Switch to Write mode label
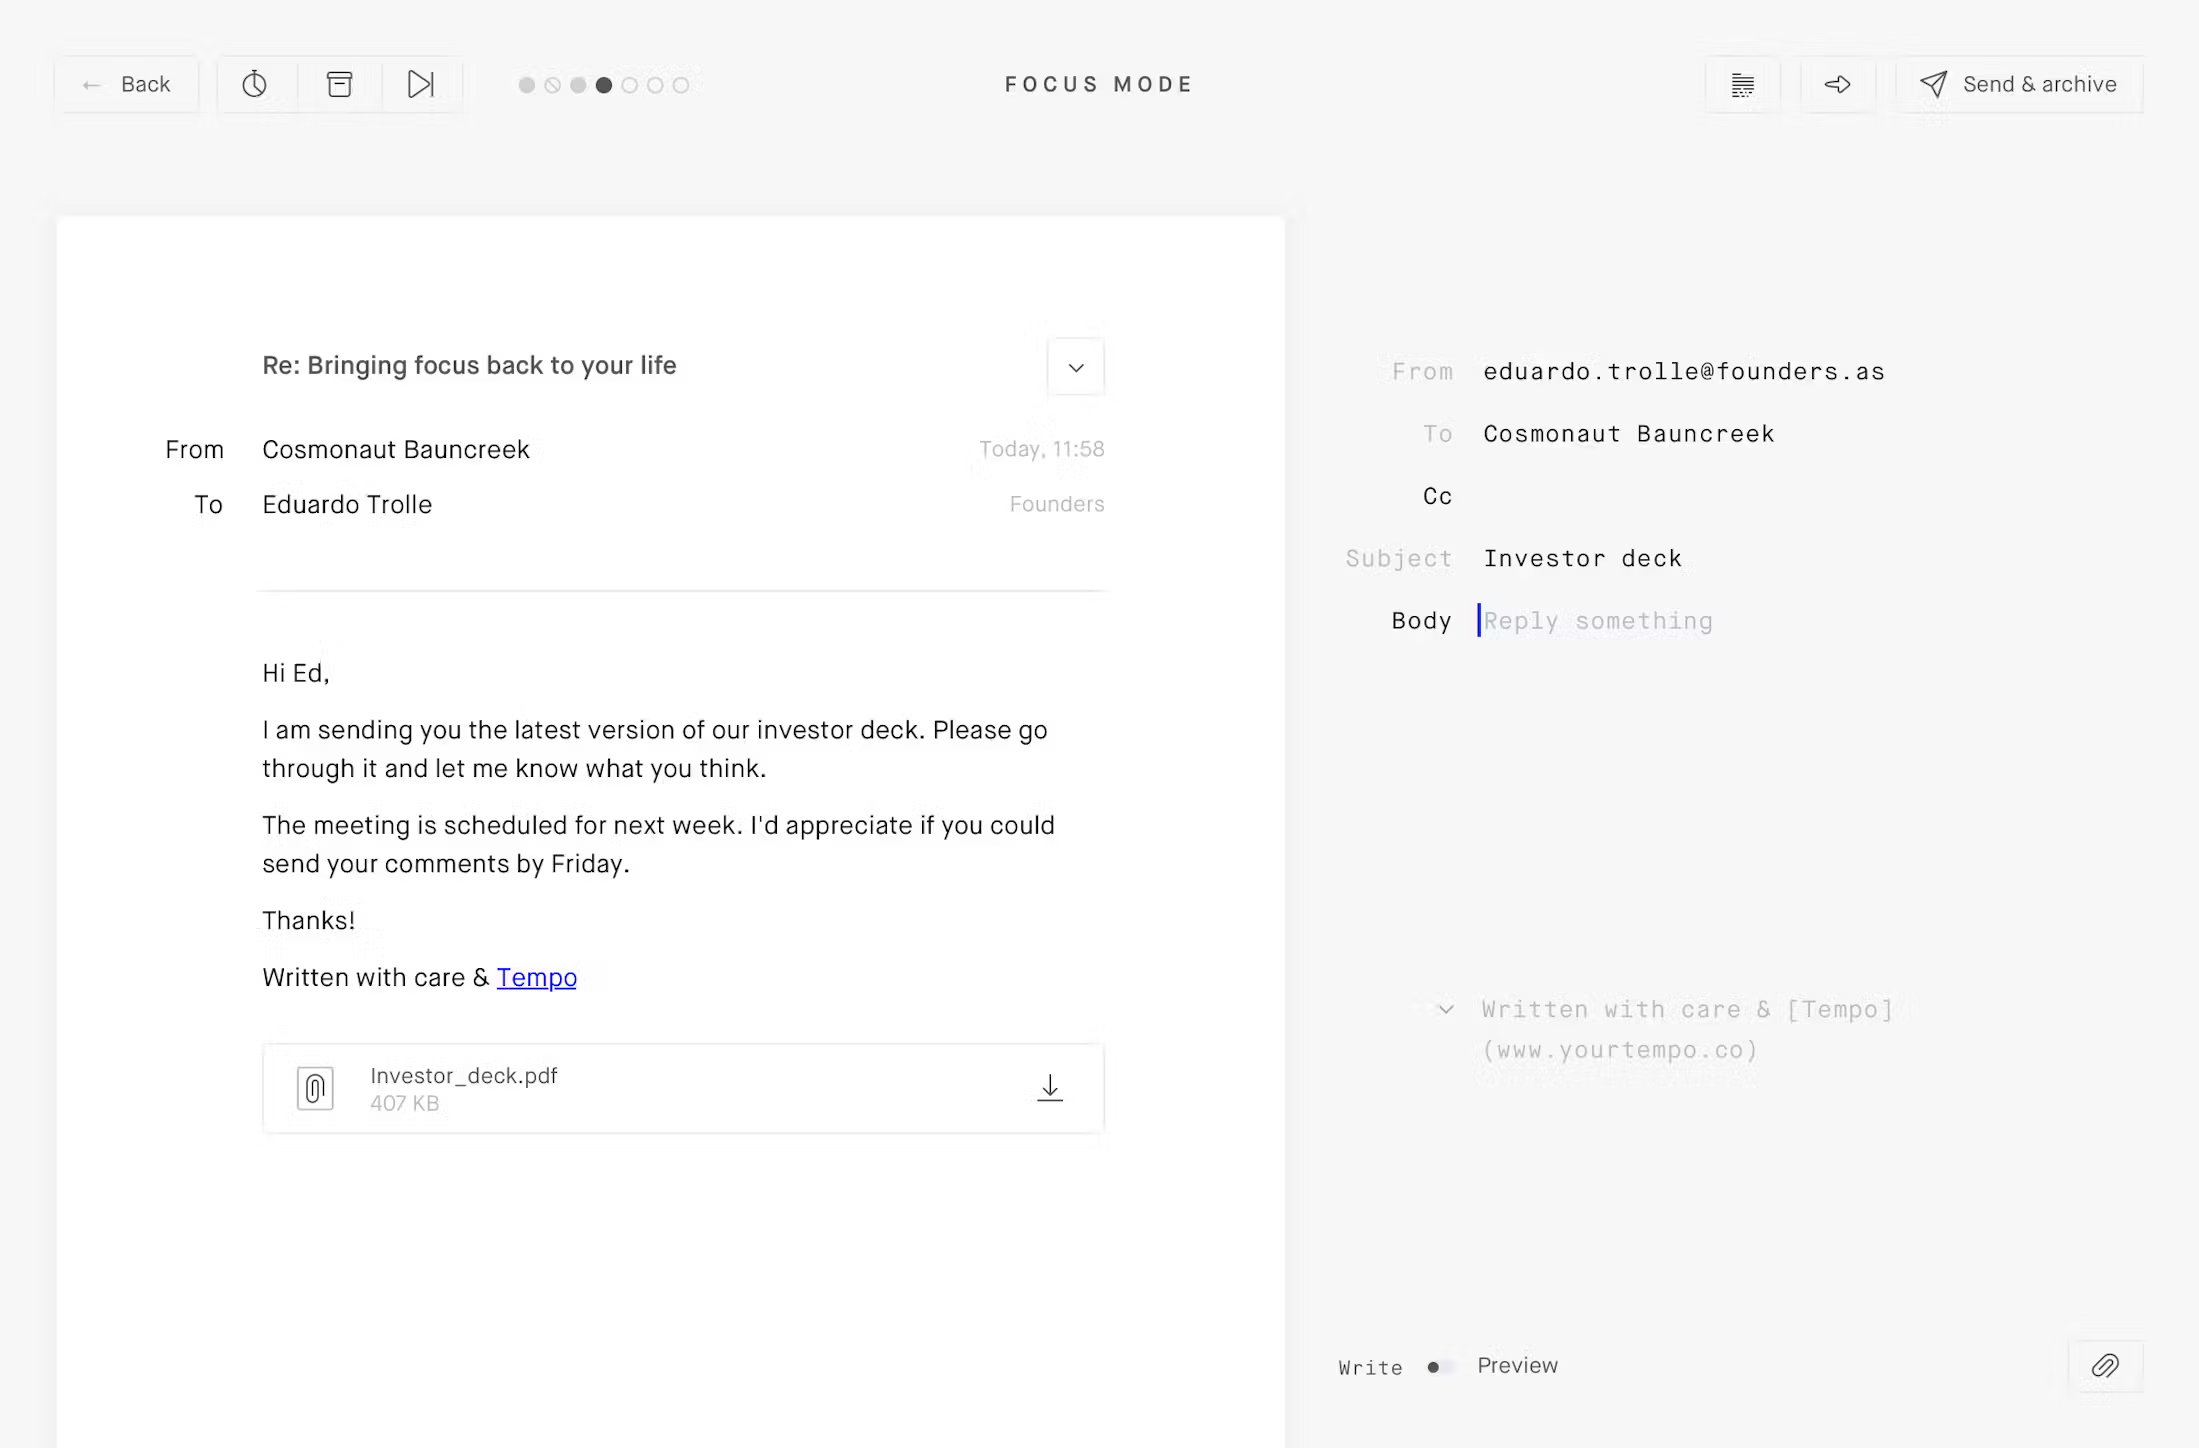Image resolution: width=2199 pixels, height=1448 pixels. pyautogui.click(x=1370, y=1368)
